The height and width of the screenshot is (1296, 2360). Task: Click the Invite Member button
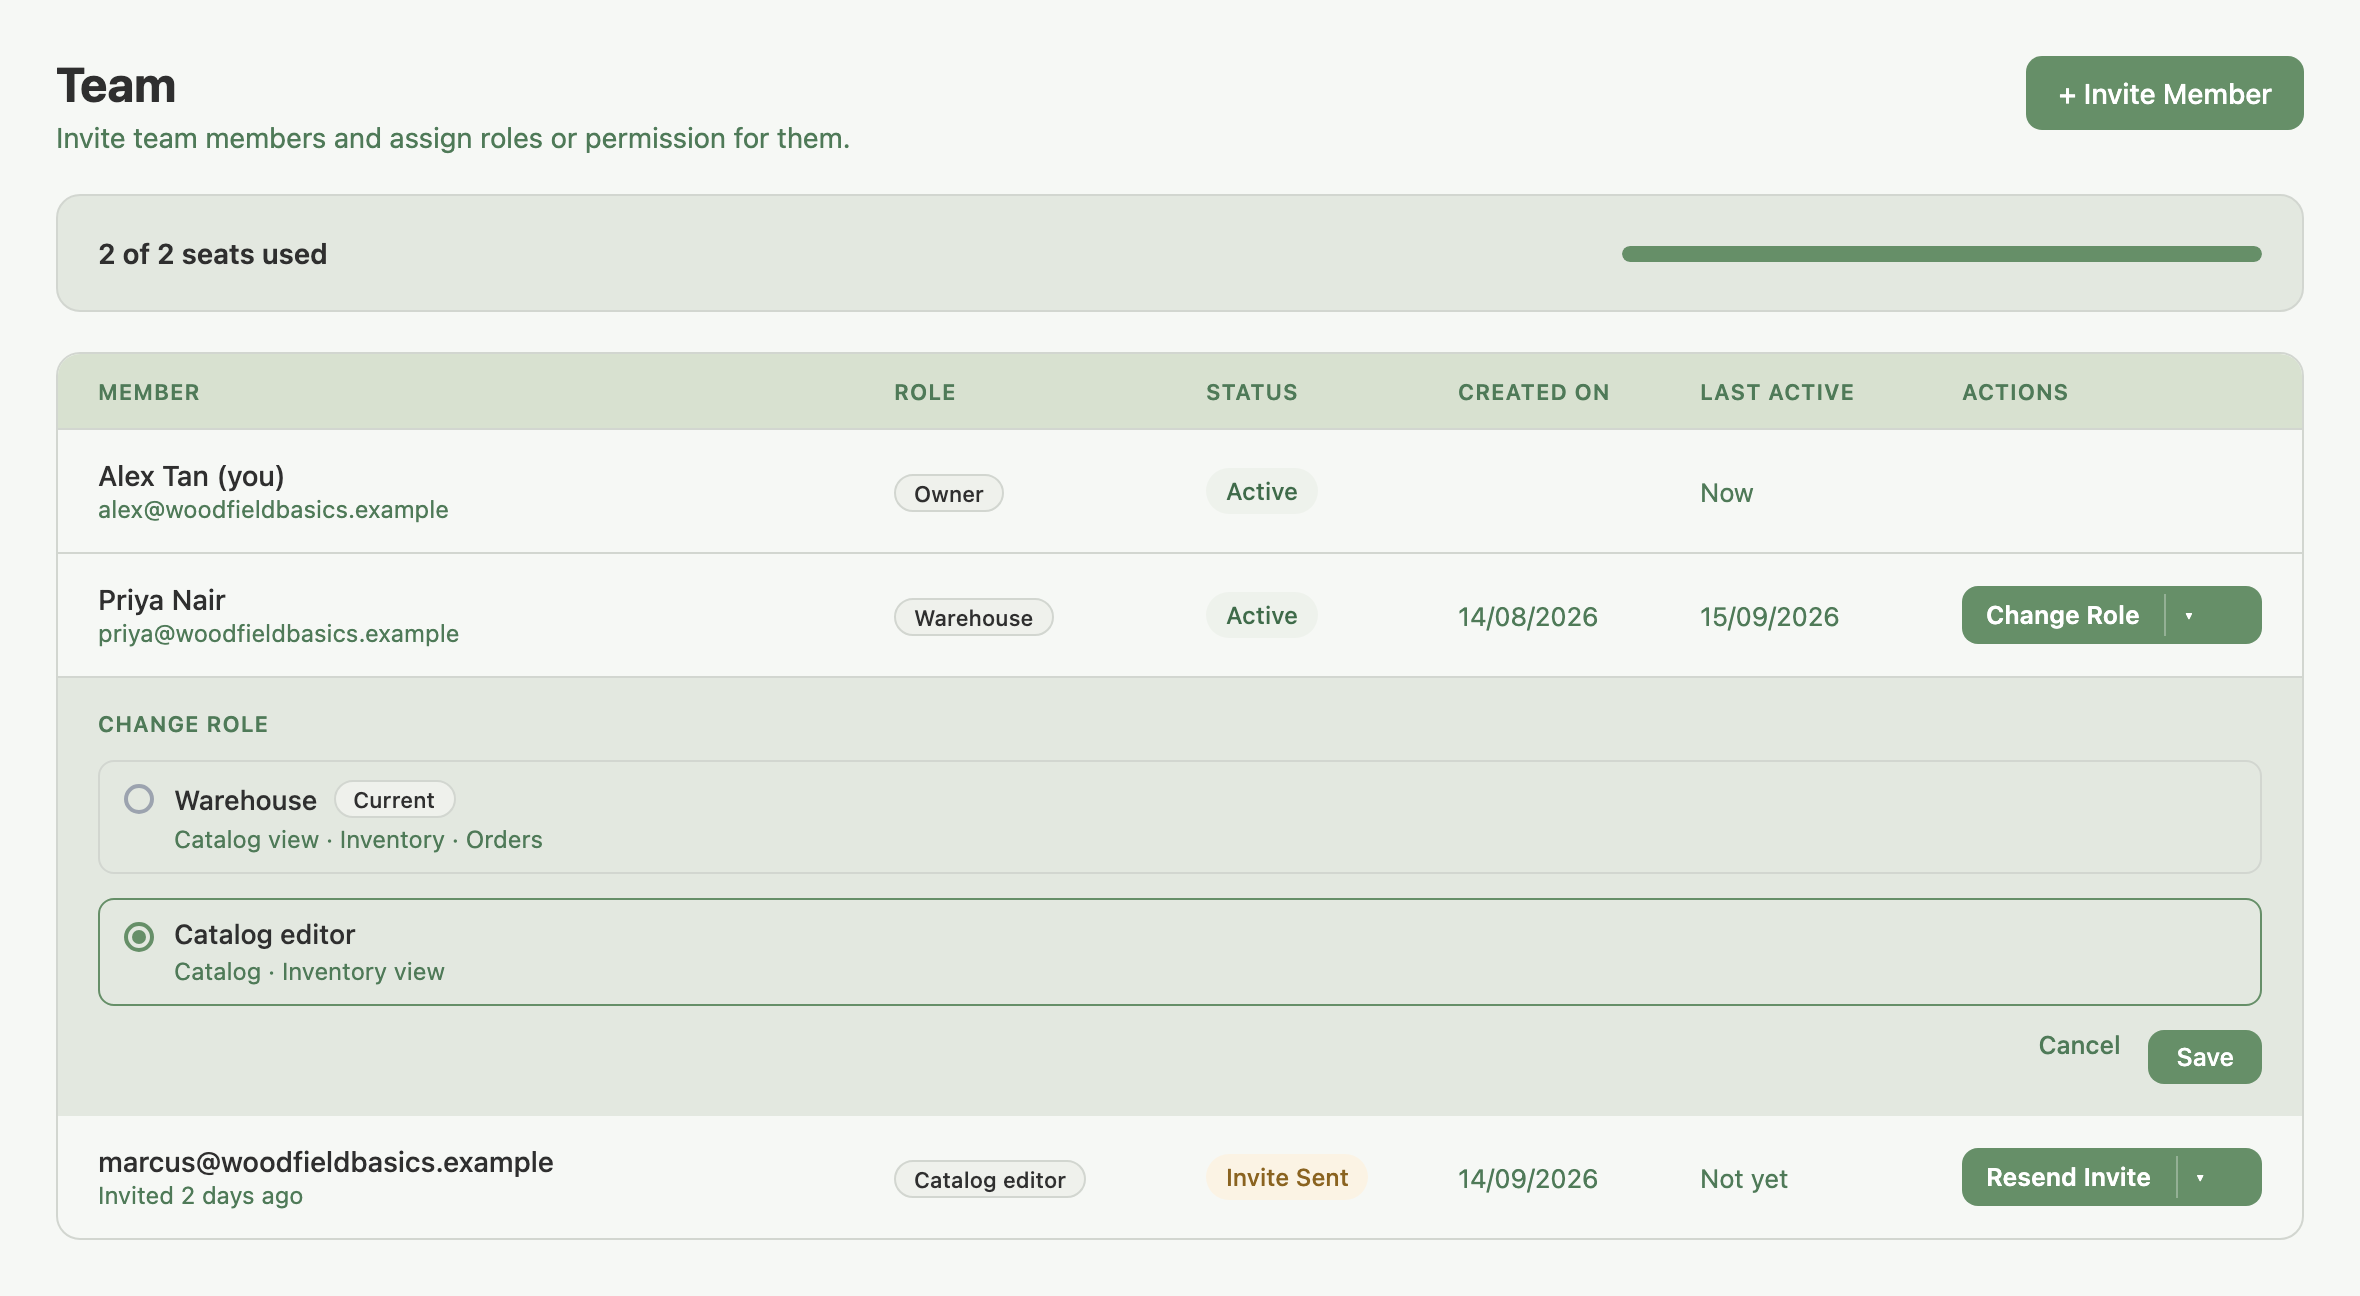(2164, 93)
